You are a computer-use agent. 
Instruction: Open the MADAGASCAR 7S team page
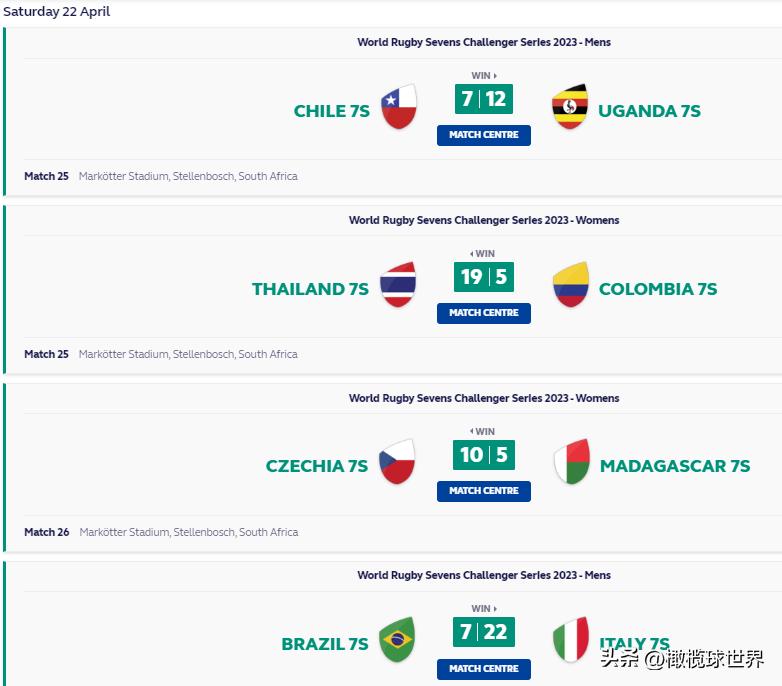(x=675, y=466)
